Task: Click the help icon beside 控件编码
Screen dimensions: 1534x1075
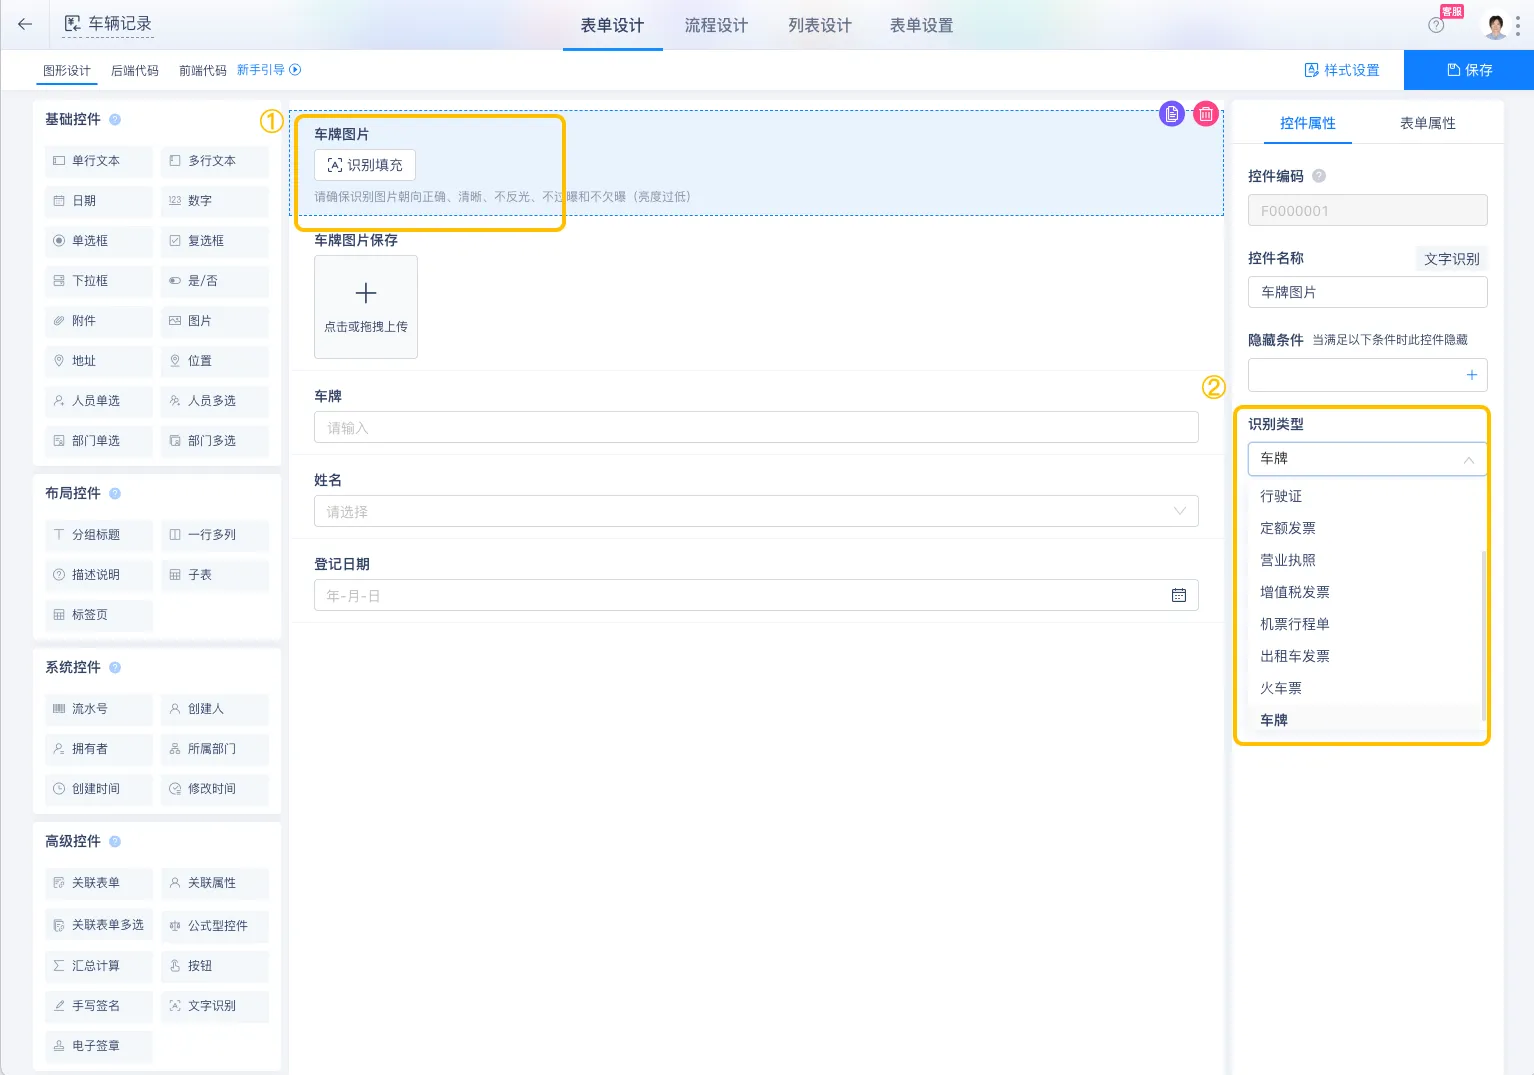Action: click(1319, 176)
